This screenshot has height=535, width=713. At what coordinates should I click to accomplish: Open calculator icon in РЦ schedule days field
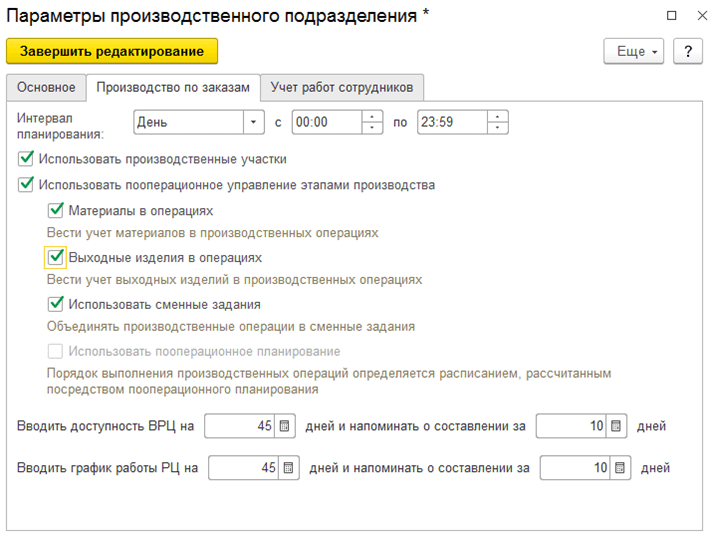289,467
